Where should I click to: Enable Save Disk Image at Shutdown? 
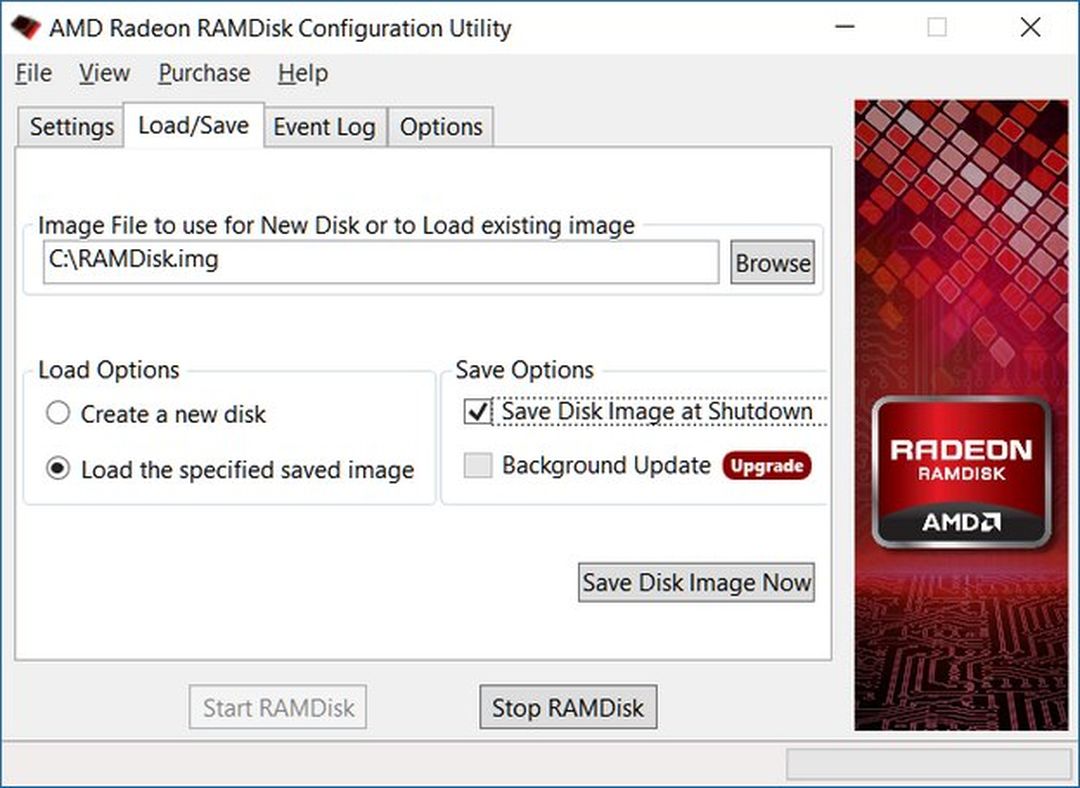[x=477, y=412]
